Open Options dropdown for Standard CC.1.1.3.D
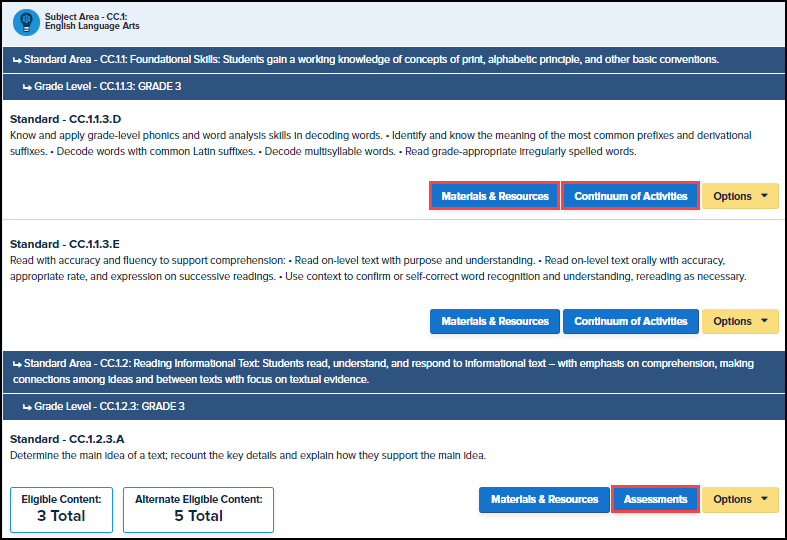The image size is (787, 540). tap(739, 196)
